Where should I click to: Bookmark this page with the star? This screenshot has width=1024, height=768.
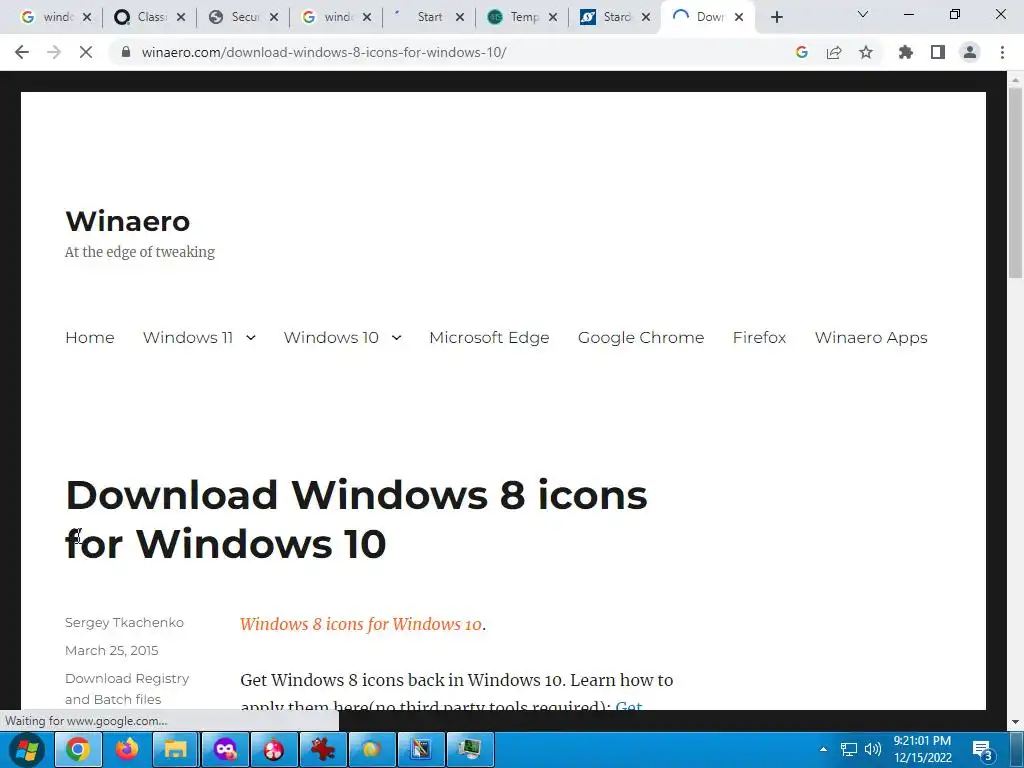866,52
